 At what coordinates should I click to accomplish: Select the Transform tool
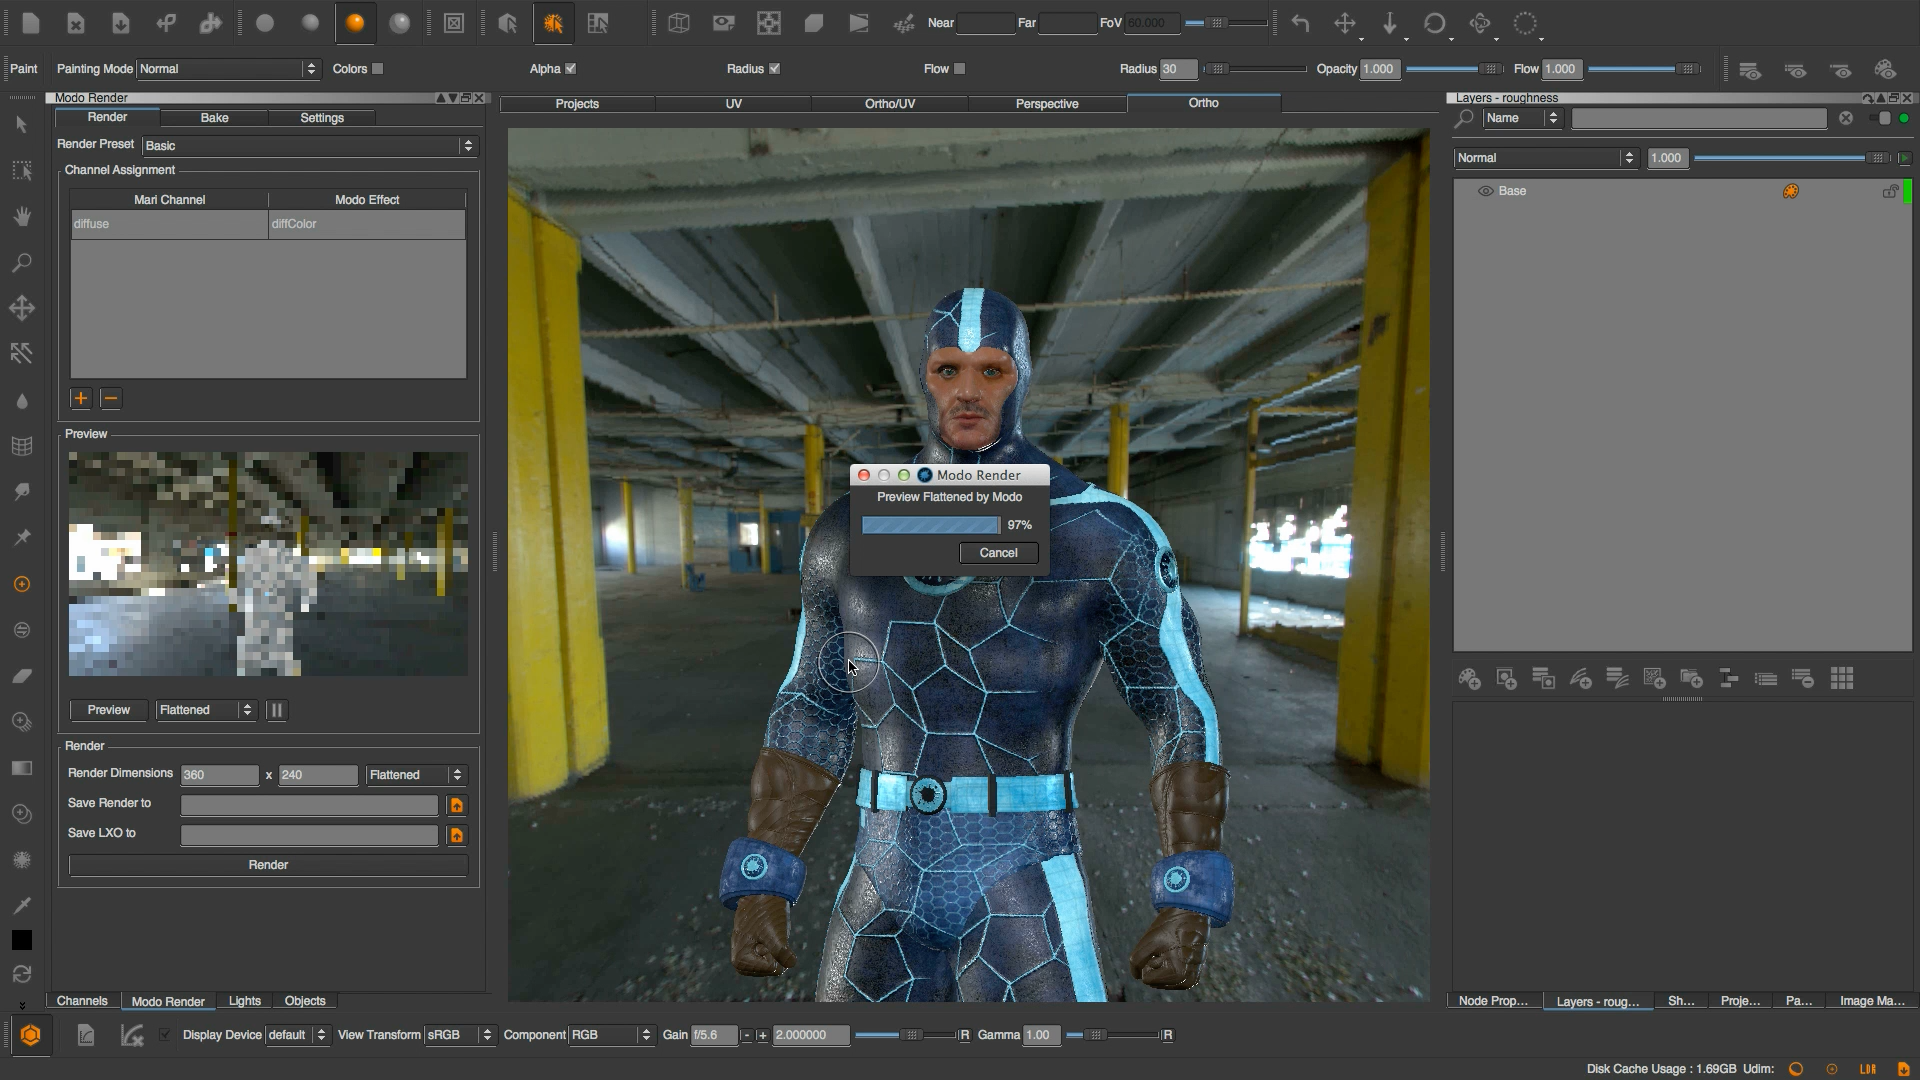(x=21, y=308)
